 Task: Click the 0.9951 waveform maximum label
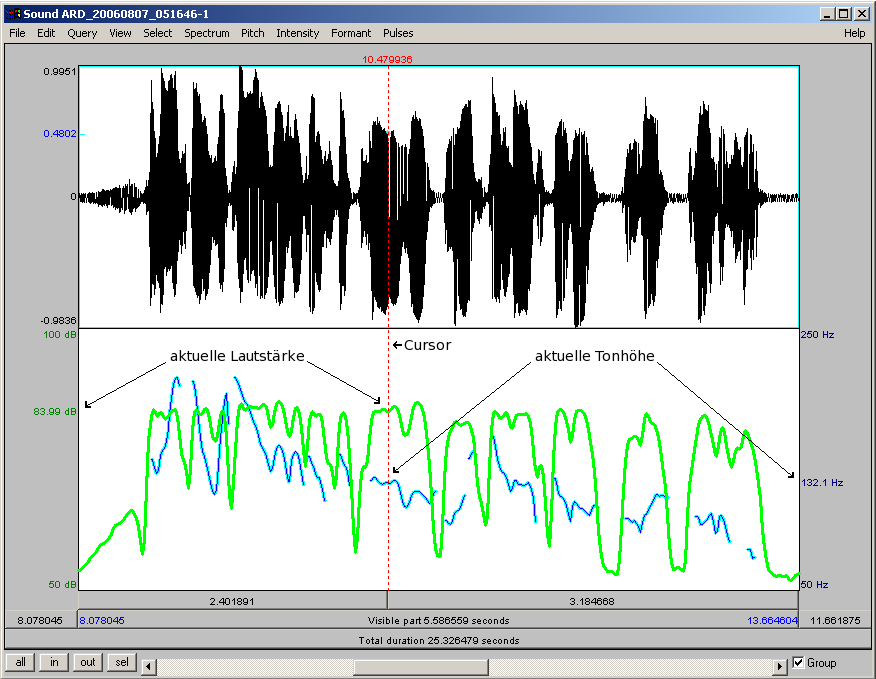pos(60,72)
